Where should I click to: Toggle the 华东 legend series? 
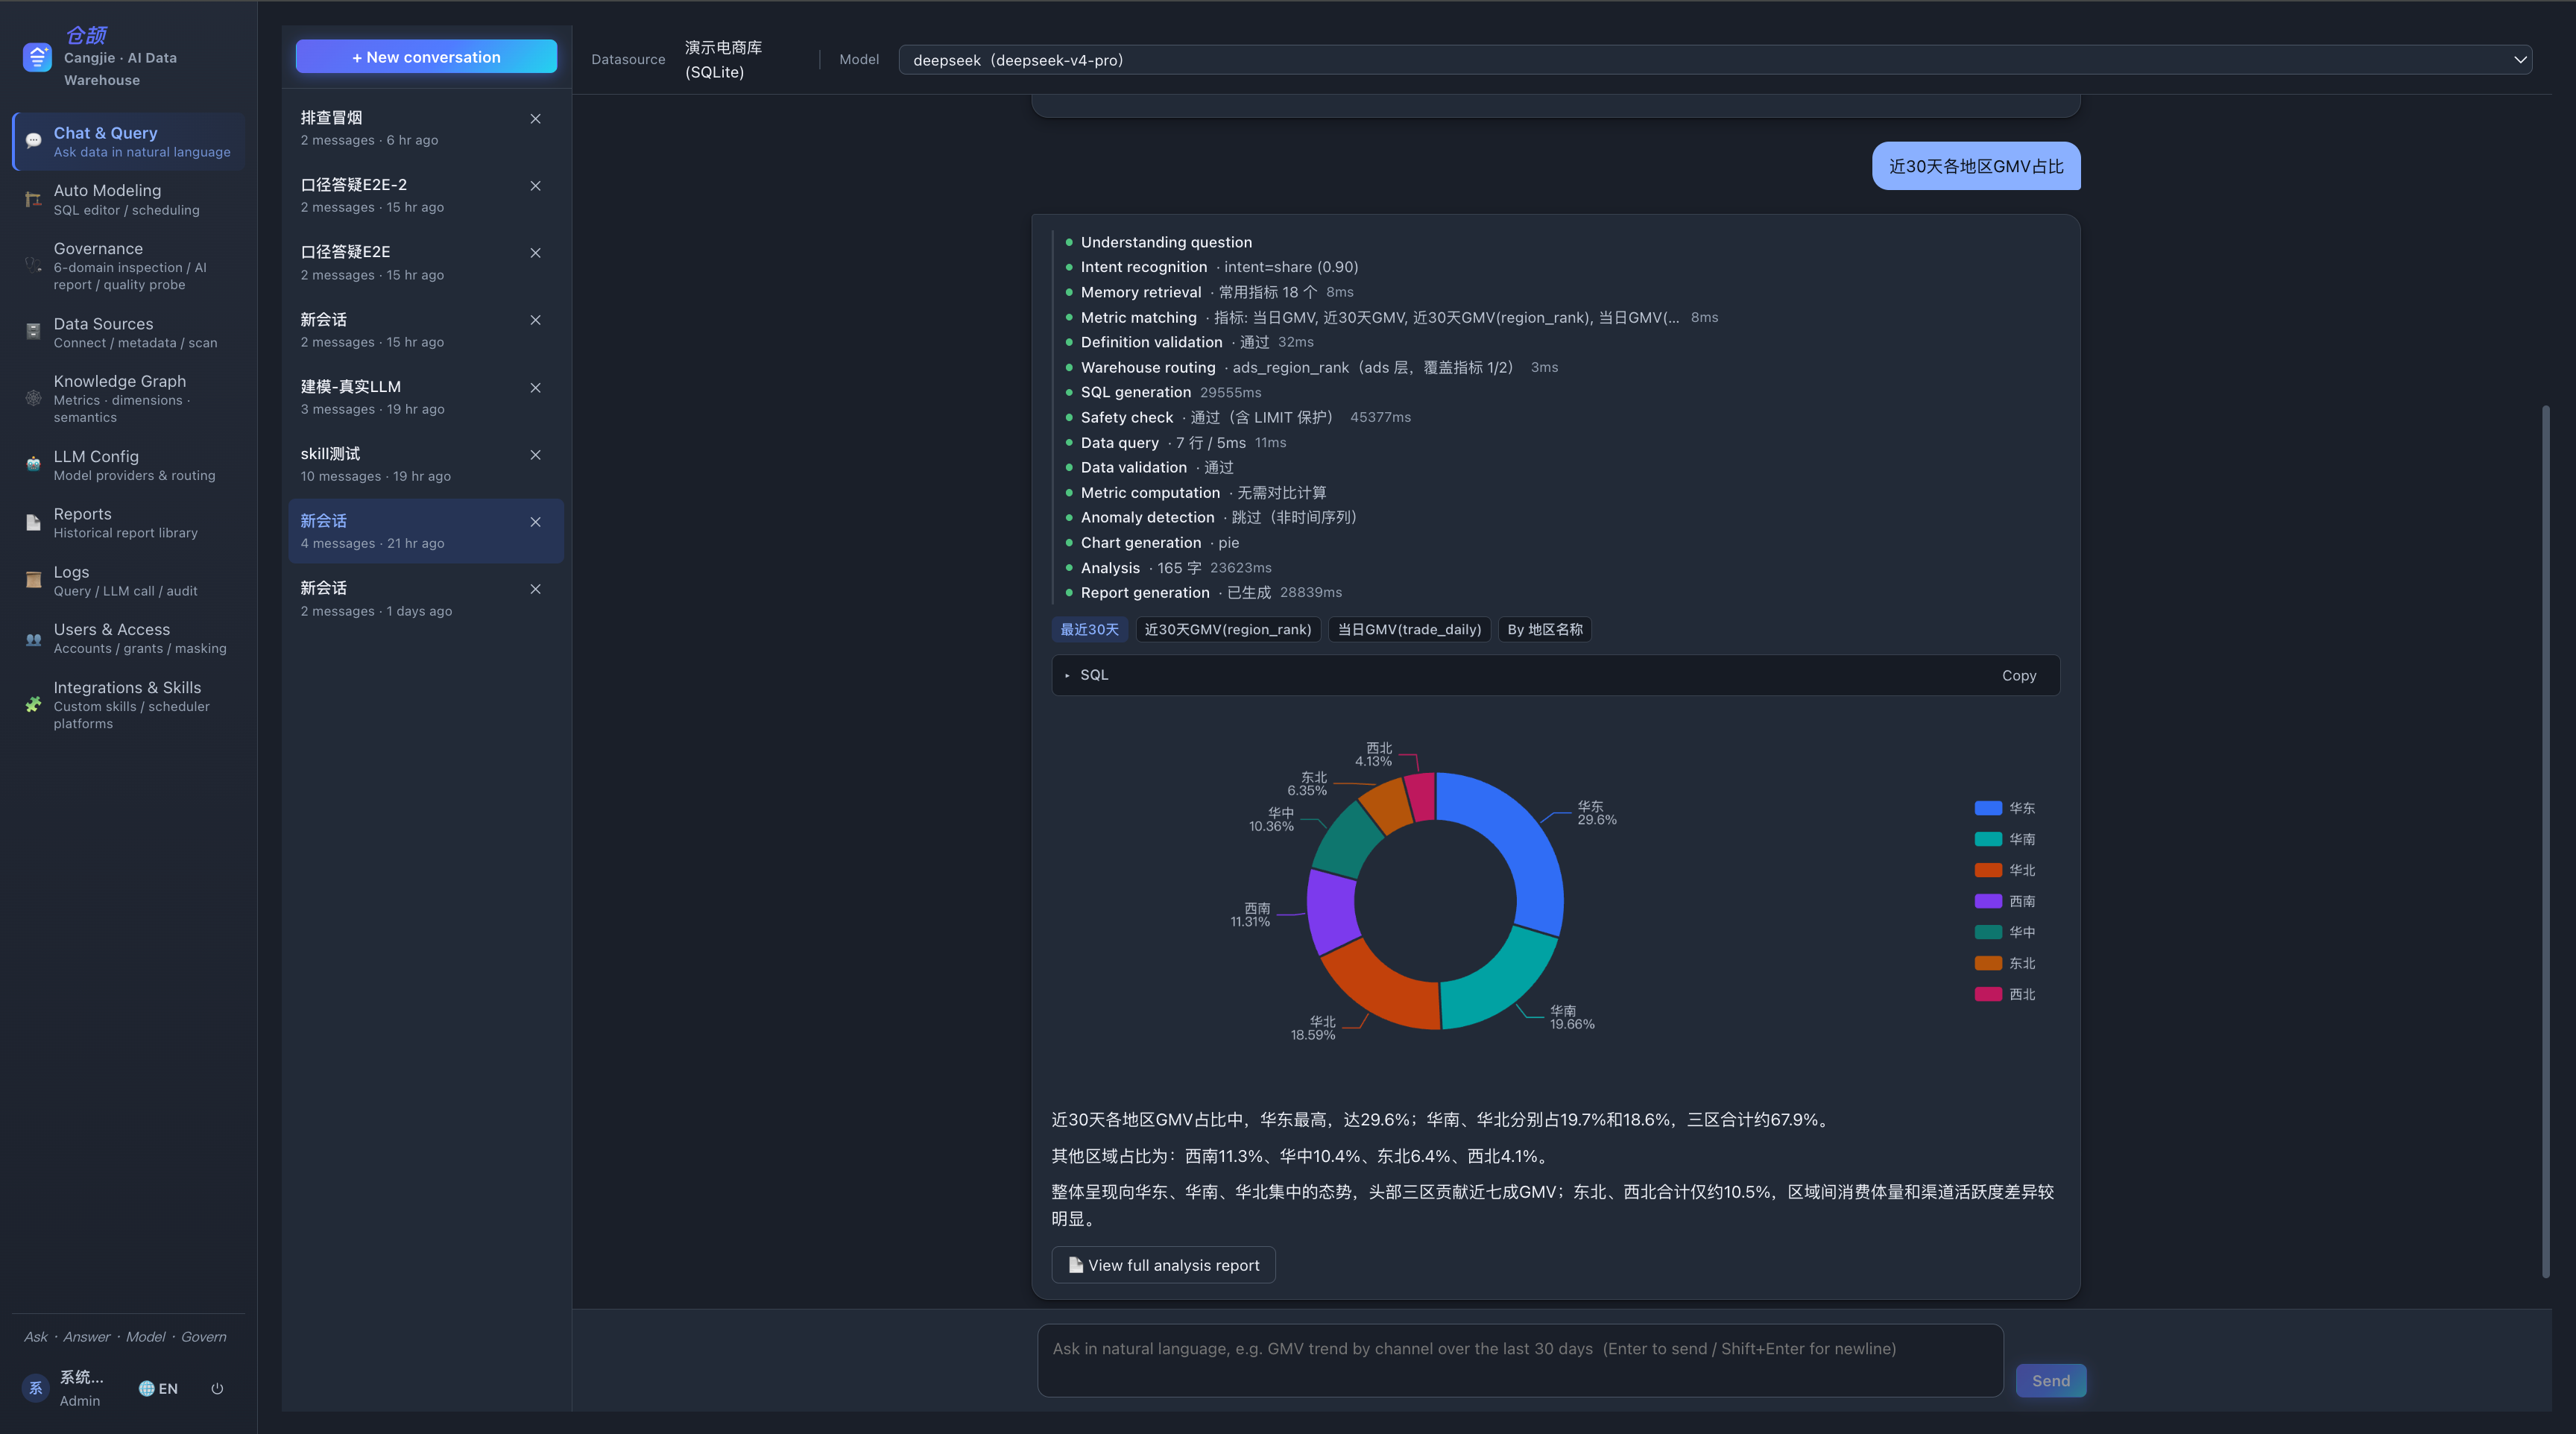(x=2004, y=808)
